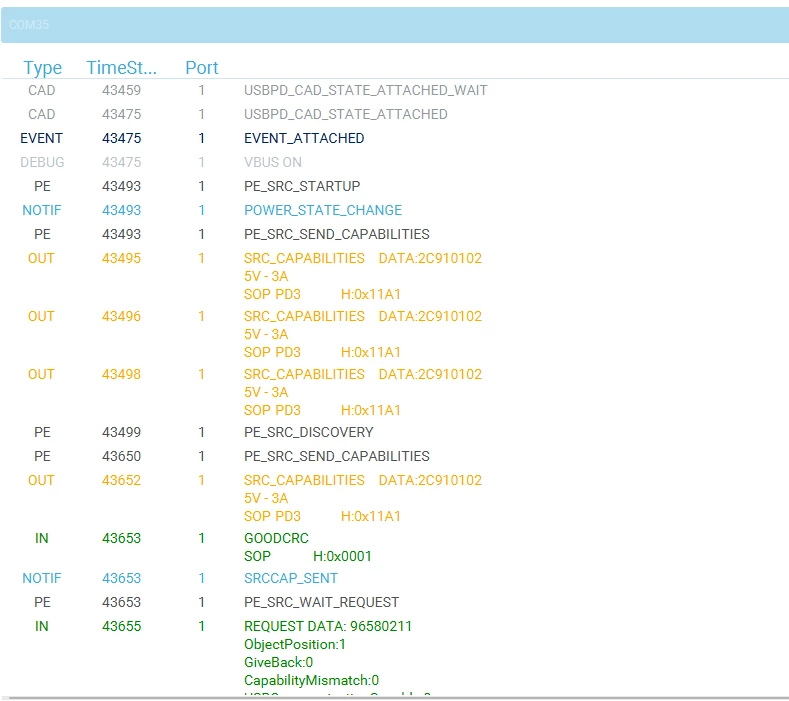Select the PE_SRC_WAIT_REQUEST state row
789x701 pixels.
click(395, 602)
